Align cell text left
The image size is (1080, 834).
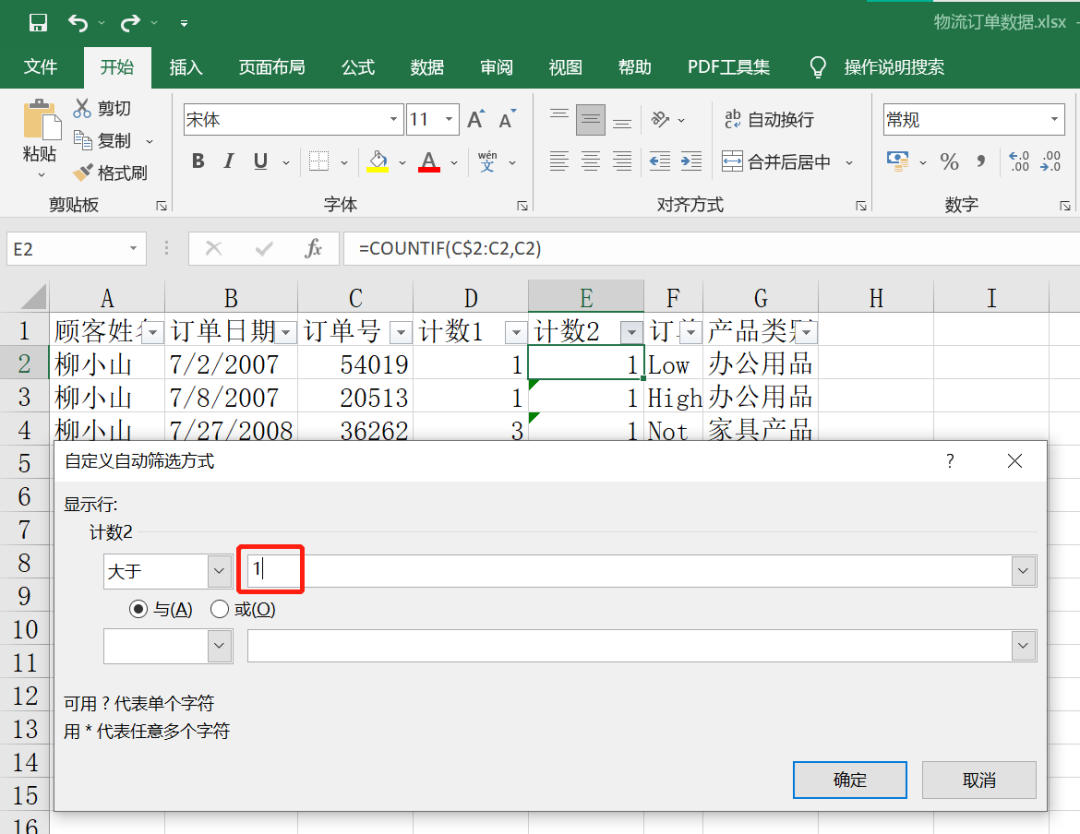tap(559, 161)
